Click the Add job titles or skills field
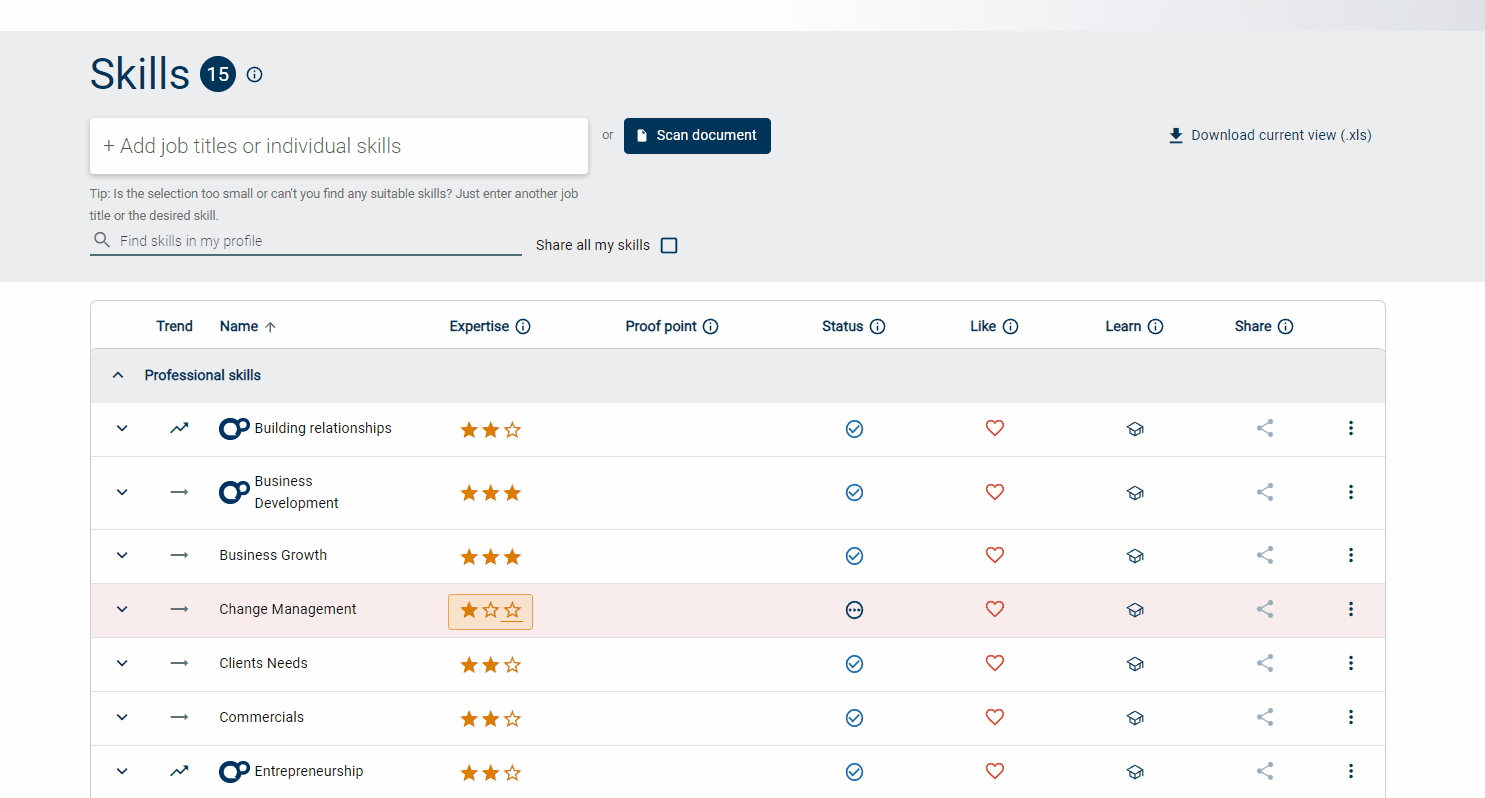 coord(339,145)
